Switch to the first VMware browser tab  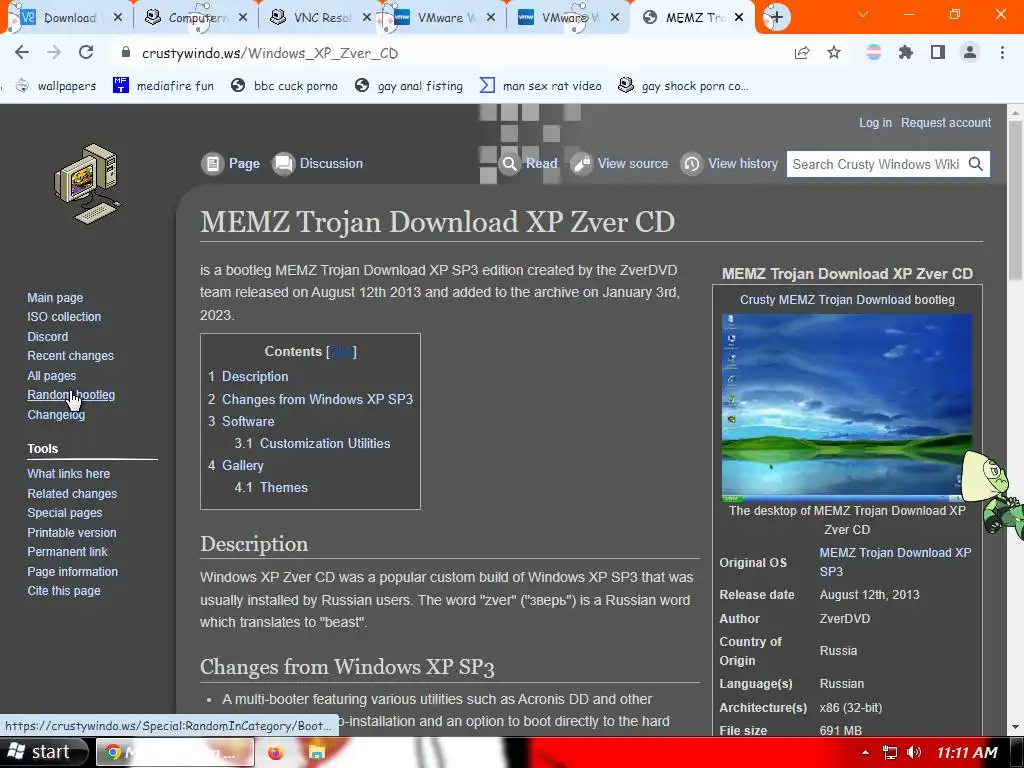click(x=446, y=18)
